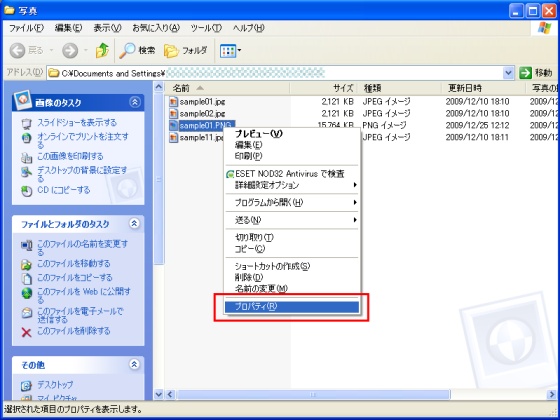Click the horizontal scrollbar thumb
The width and height of the screenshot is (560, 420).
click(x=313, y=394)
